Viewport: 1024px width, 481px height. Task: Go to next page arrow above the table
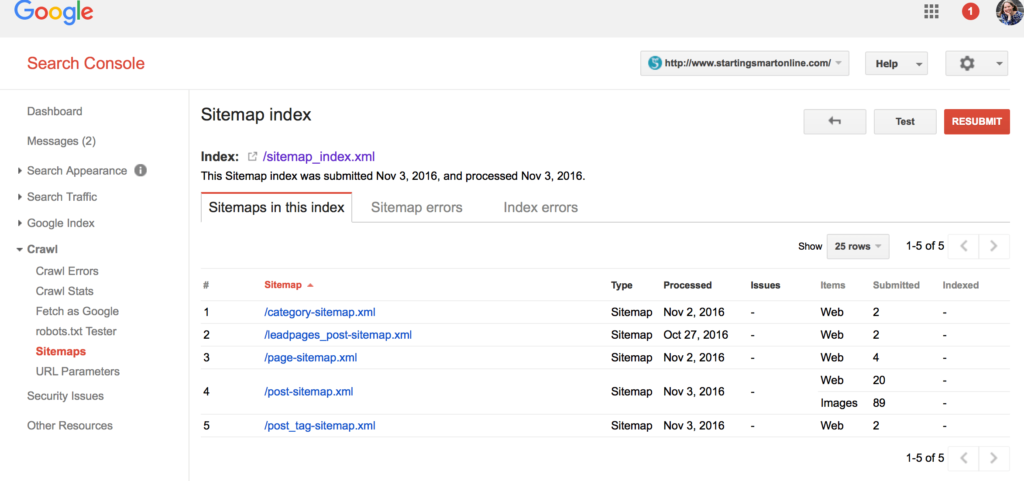pyautogui.click(x=994, y=246)
